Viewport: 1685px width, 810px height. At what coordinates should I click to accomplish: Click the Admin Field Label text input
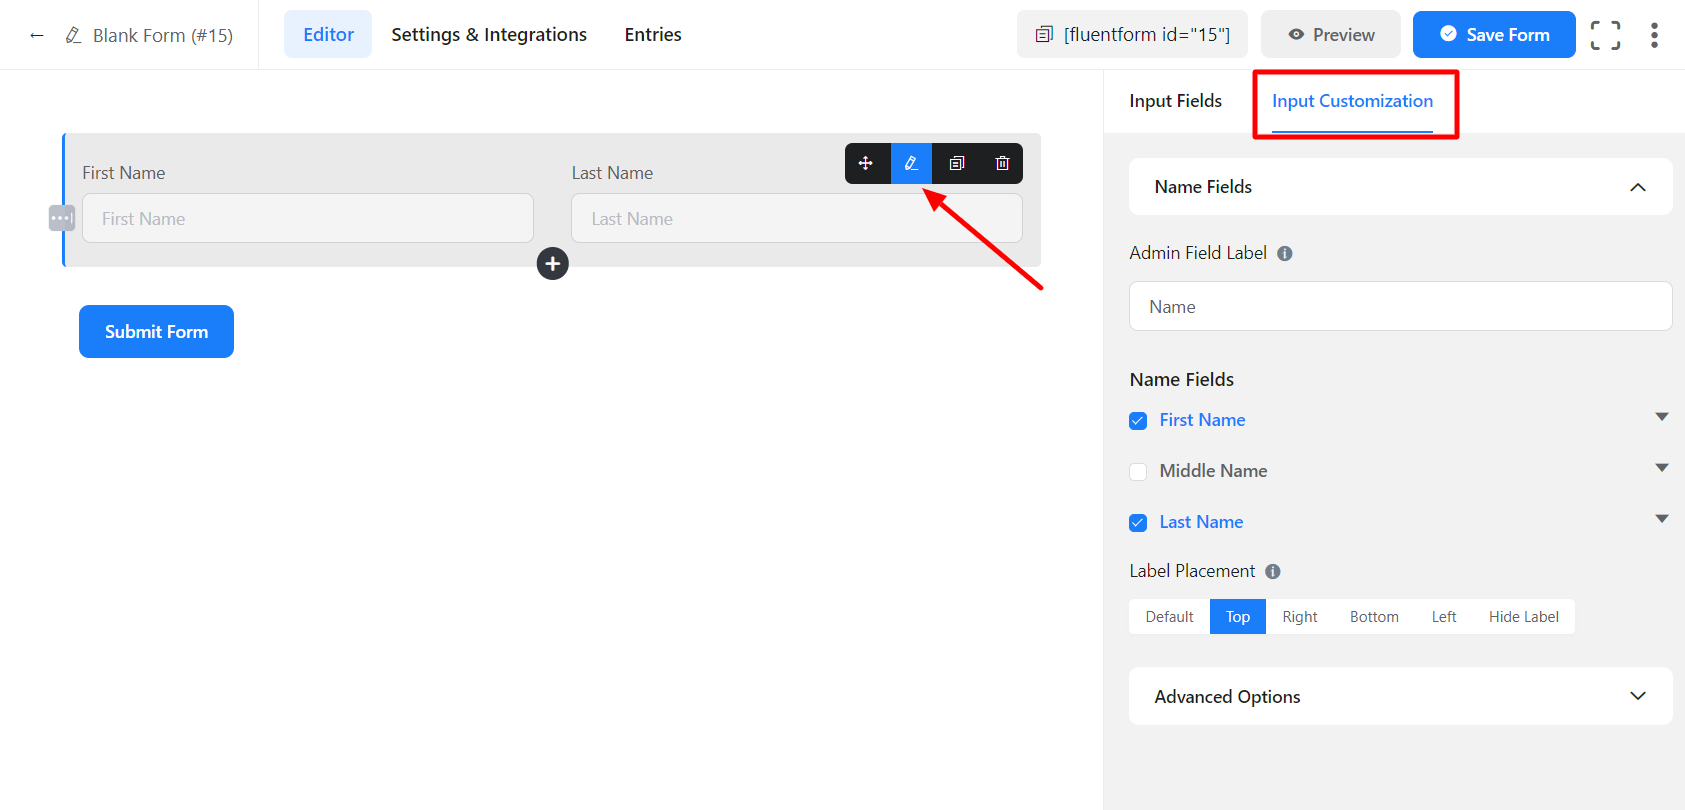[1400, 307]
